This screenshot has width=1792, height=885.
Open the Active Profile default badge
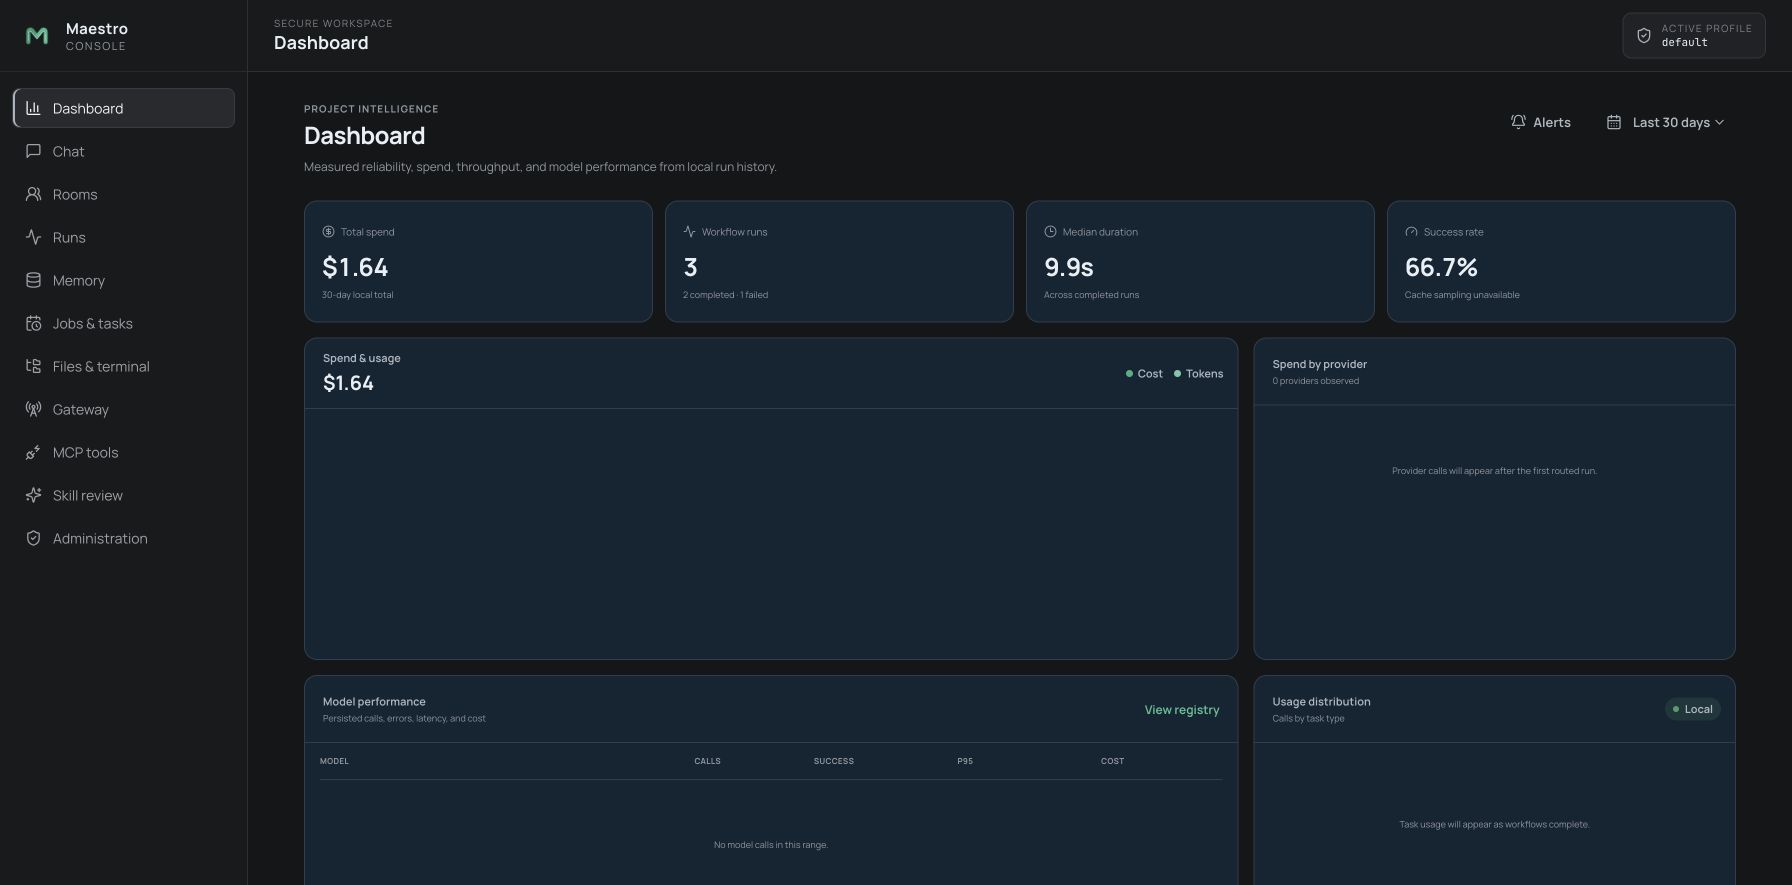pyautogui.click(x=1693, y=36)
